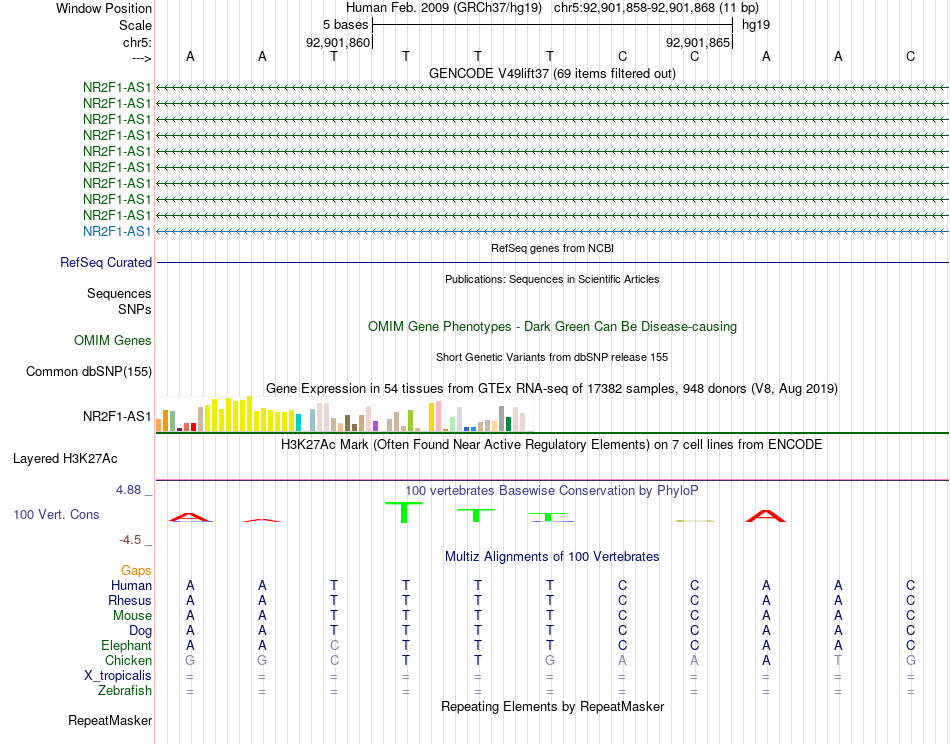Click the -4.5 lower axis value
Screen dimensions: 950x744
pos(130,540)
